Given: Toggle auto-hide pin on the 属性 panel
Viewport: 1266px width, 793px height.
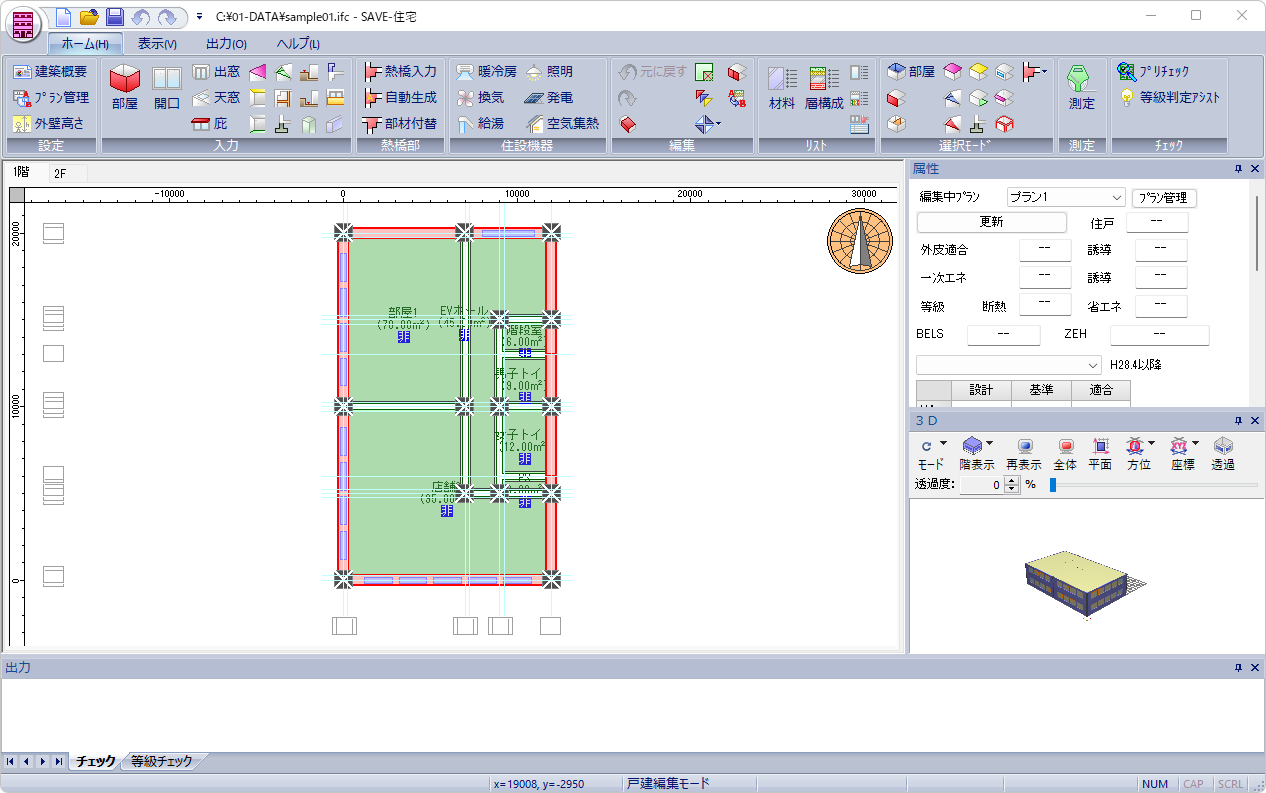Looking at the screenshot, I should pyautogui.click(x=1238, y=169).
